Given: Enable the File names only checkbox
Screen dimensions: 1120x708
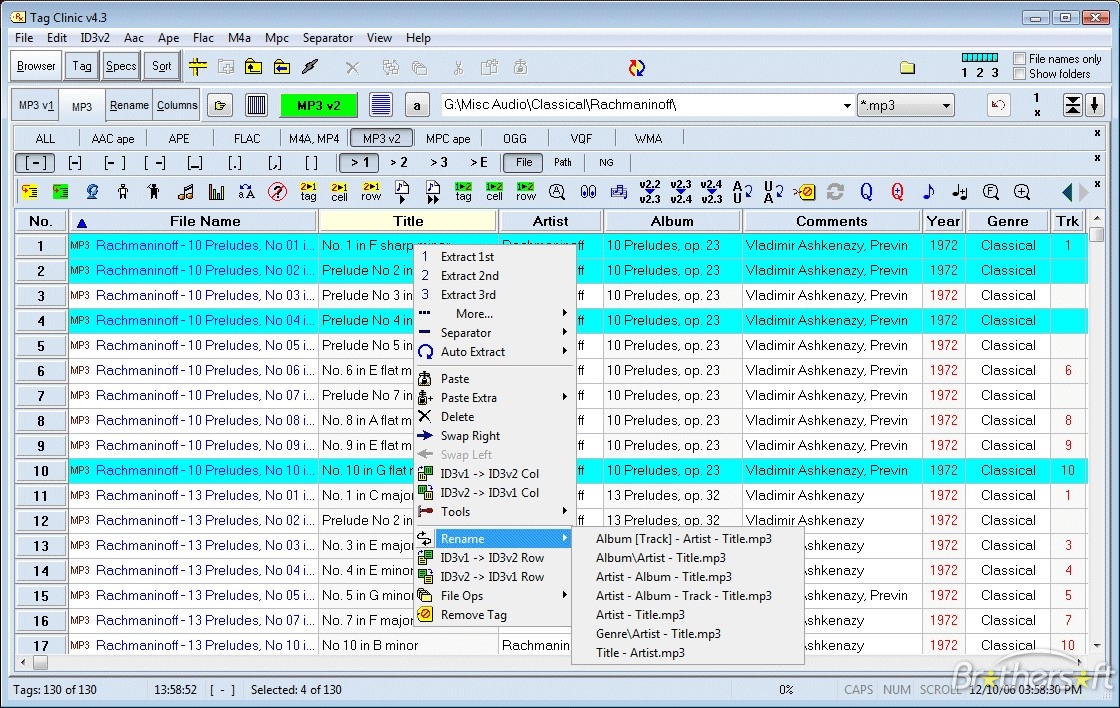Looking at the screenshot, I should tap(1020, 59).
